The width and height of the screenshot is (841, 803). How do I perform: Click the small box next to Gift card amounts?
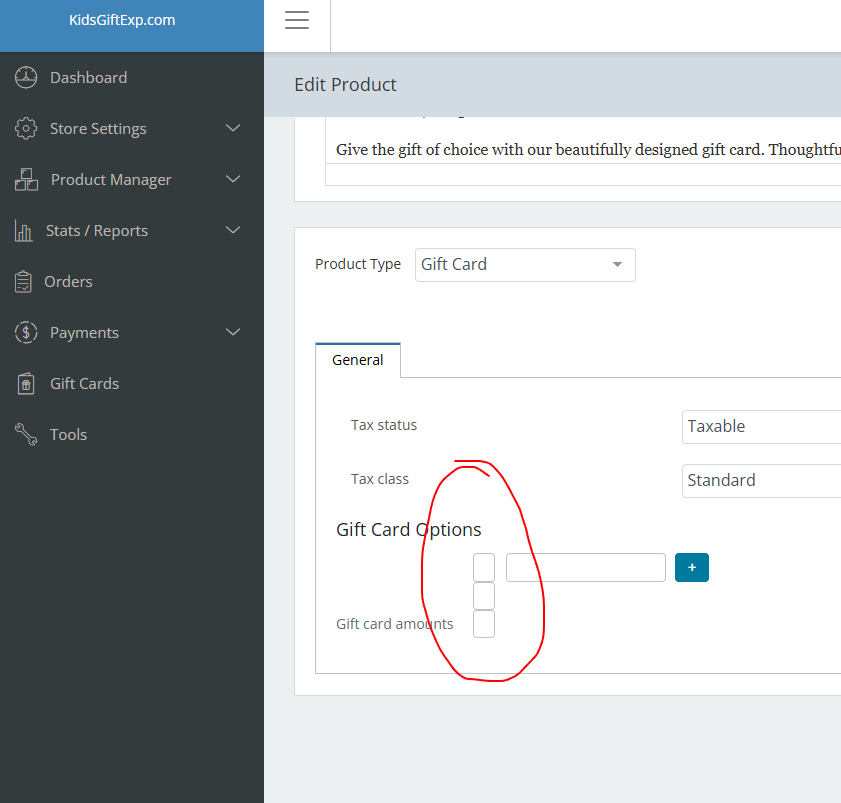tap(483, 624)
